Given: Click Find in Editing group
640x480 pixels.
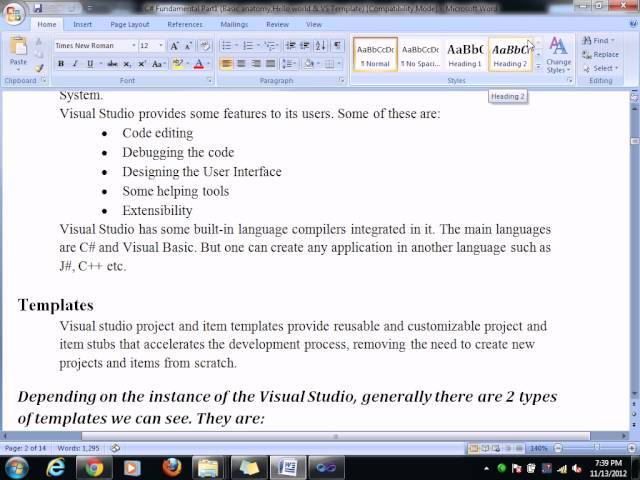Looking at the screenshot, I should coord(598,40).
